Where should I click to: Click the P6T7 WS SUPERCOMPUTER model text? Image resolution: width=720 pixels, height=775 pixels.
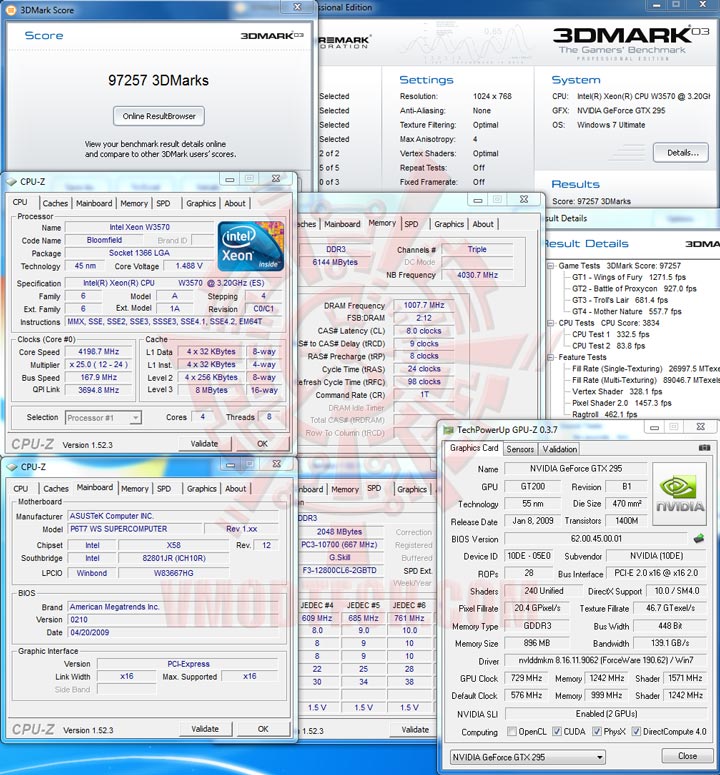tap(119, 528)
